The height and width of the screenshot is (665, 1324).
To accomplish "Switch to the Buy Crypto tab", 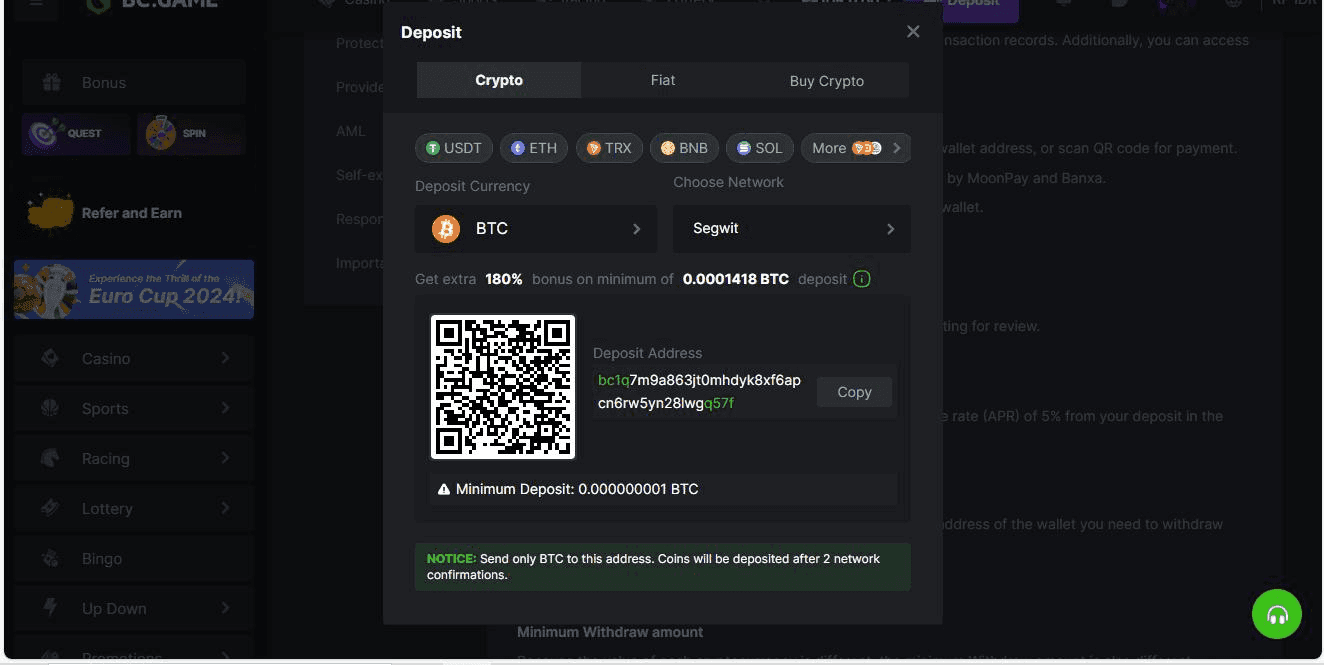I will click(827, 80).
